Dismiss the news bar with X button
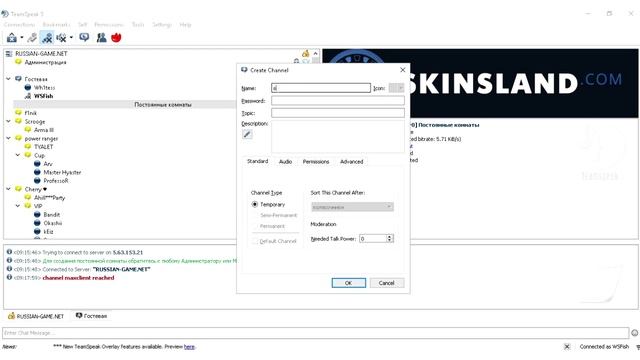Image resolution: width=640 pixels, height=360 pixels. [567, 347]
